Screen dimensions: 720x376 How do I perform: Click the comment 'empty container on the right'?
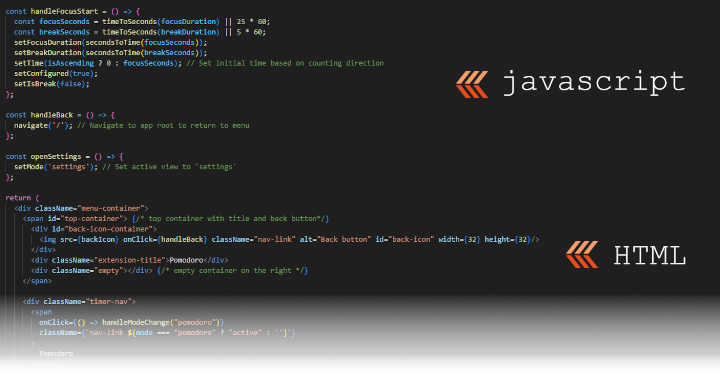pos(232,271)
